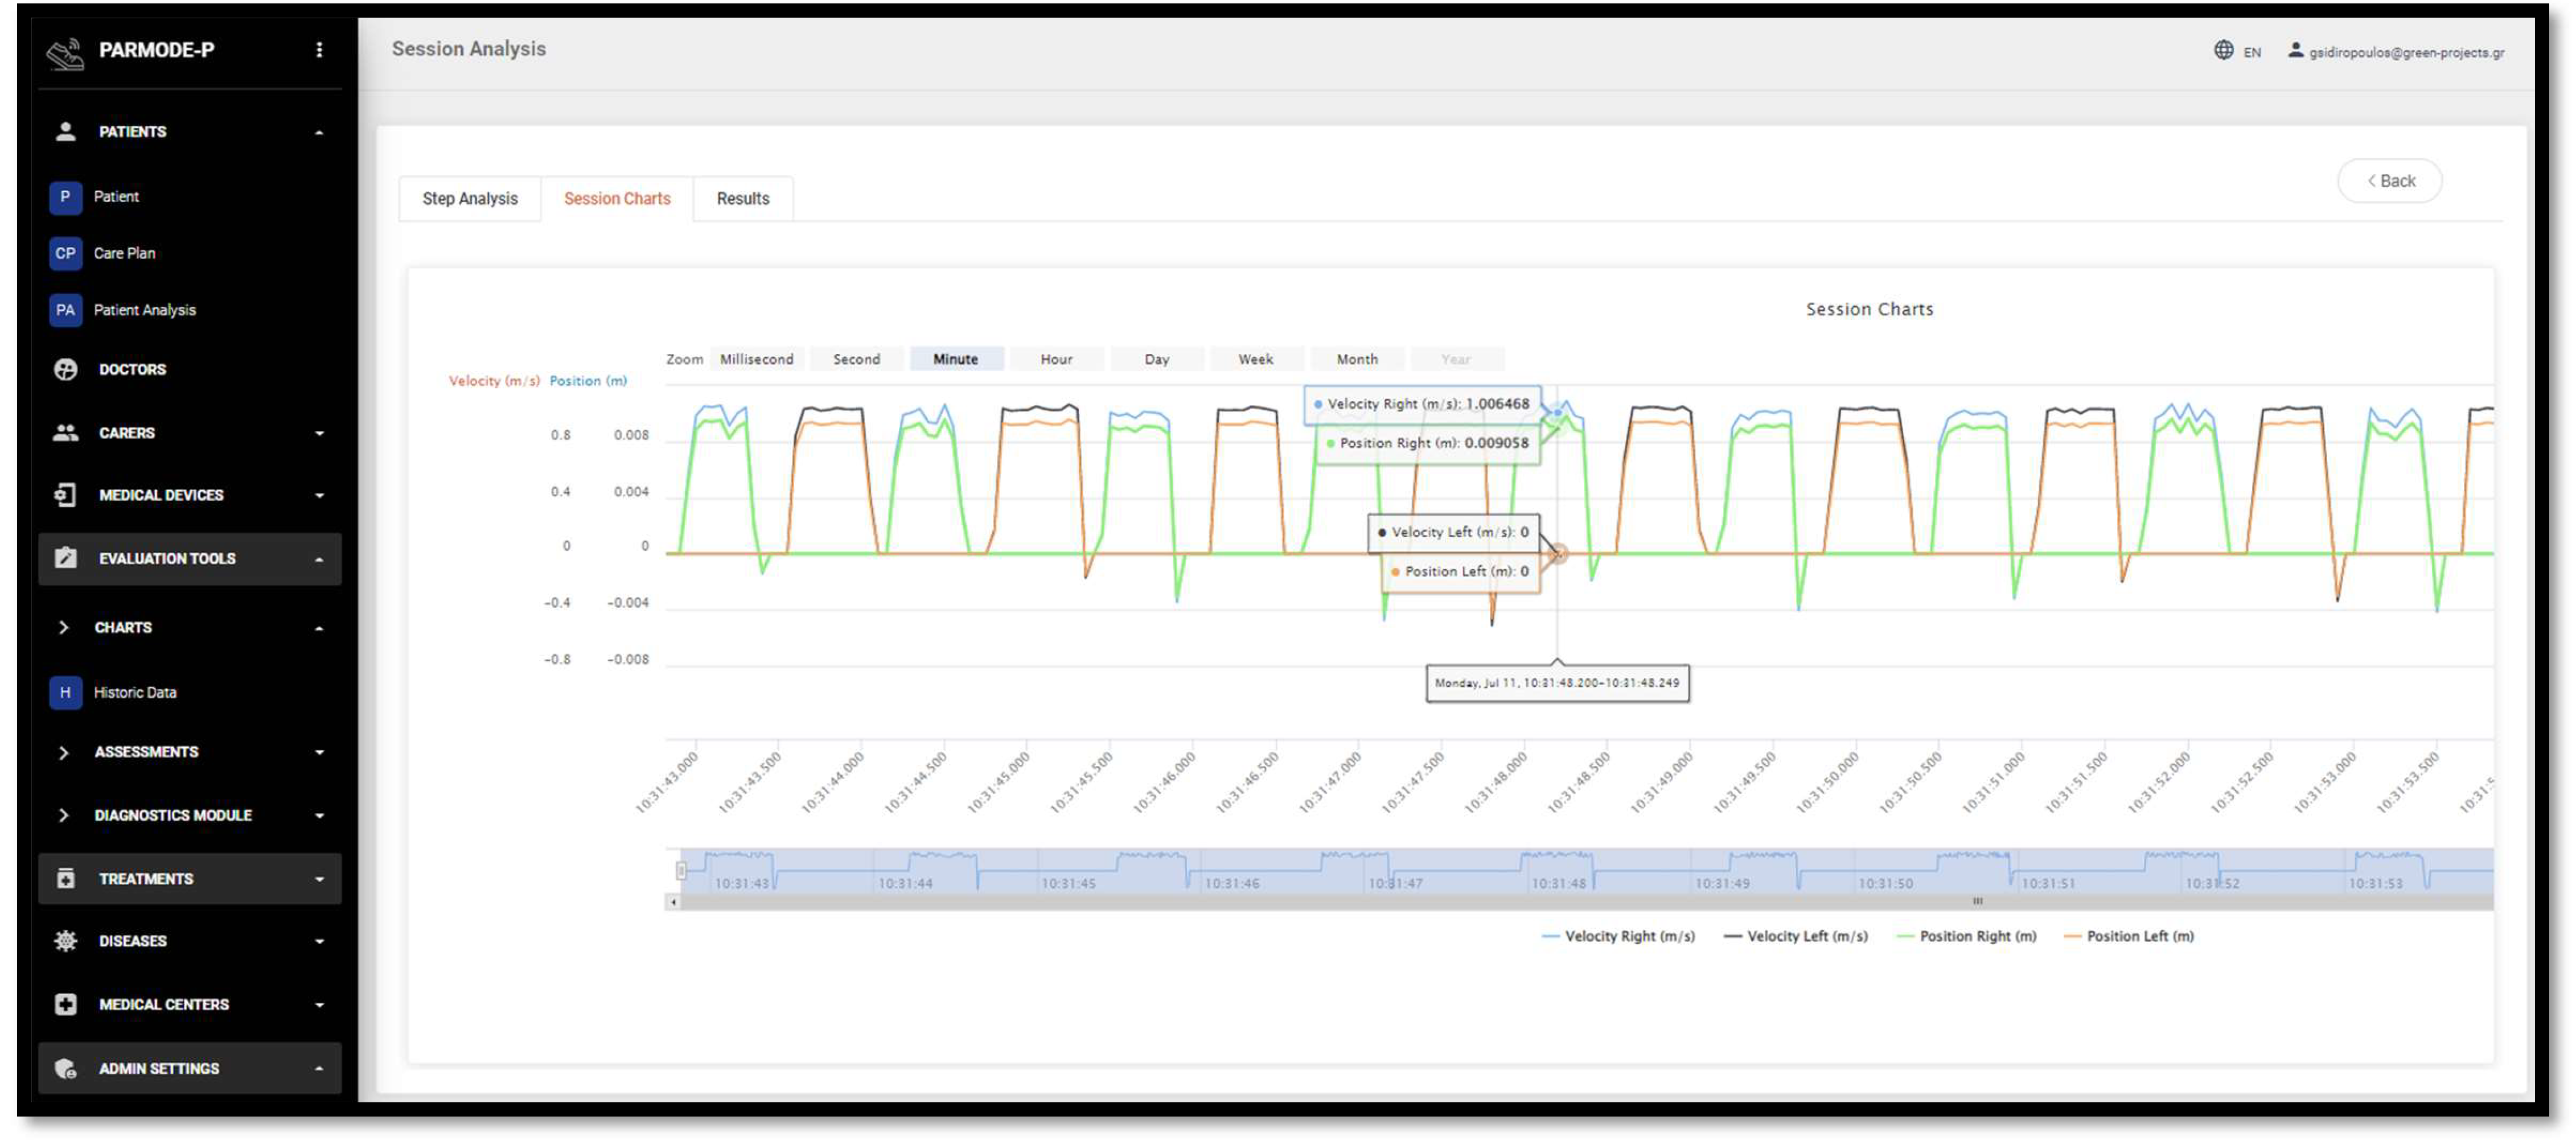Expand the Diagnostics Module section arrow
This screenshot has width=2576, height=1145.
point(319,816)
